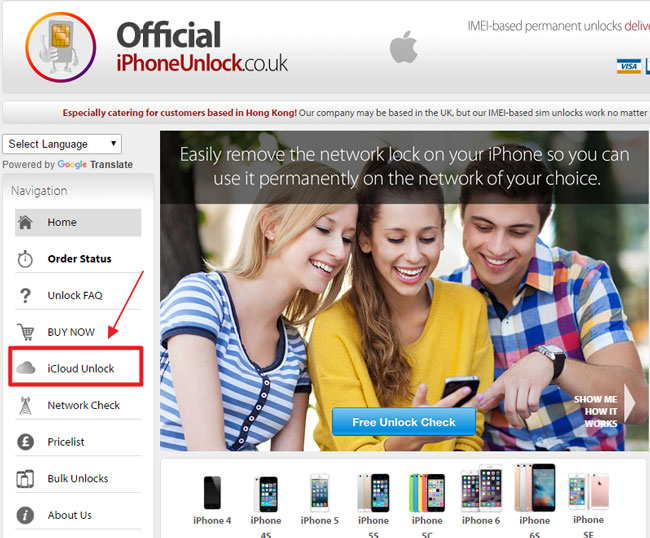Click the antenna tower icon beside Network Check
650x538 pixels.
pyautogui.click(x=25, y=405)
